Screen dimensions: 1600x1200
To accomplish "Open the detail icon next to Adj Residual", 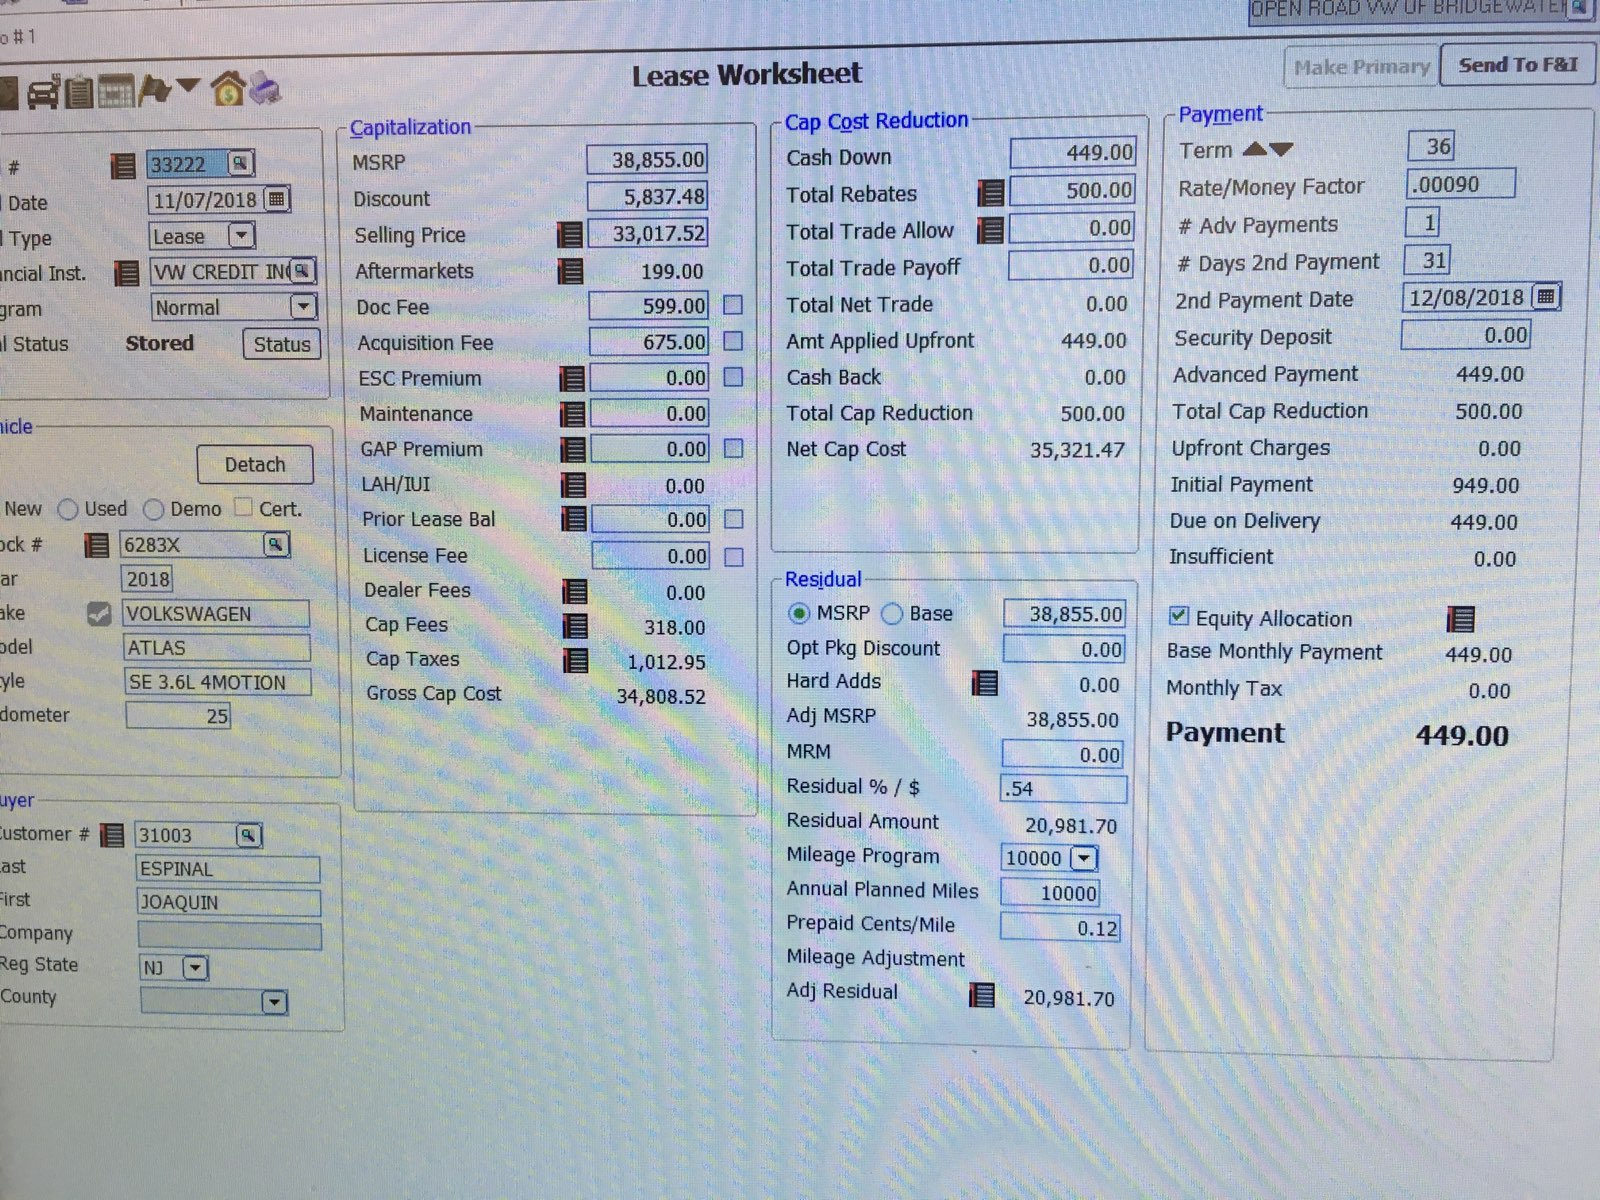I will pos(983,994).
